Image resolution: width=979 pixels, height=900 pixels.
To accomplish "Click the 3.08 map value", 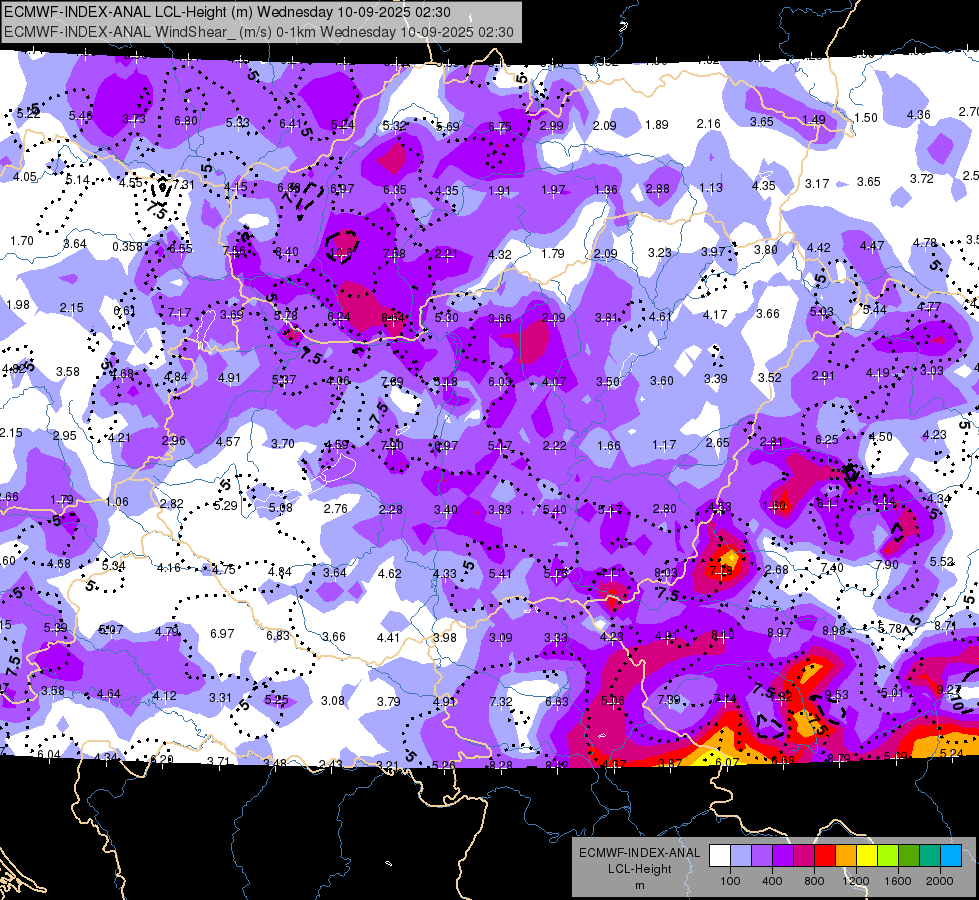I will (333, 701).
